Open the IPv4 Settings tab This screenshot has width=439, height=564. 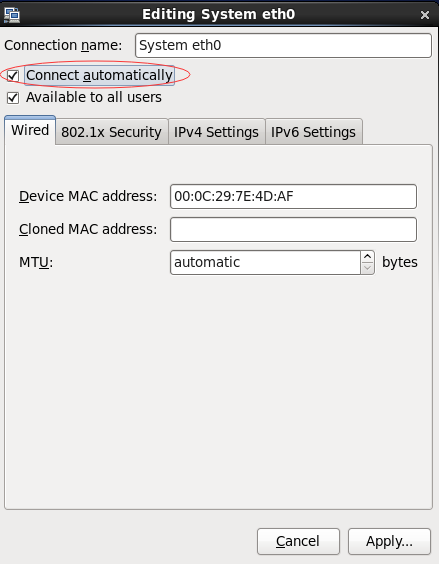coord(217,132)
